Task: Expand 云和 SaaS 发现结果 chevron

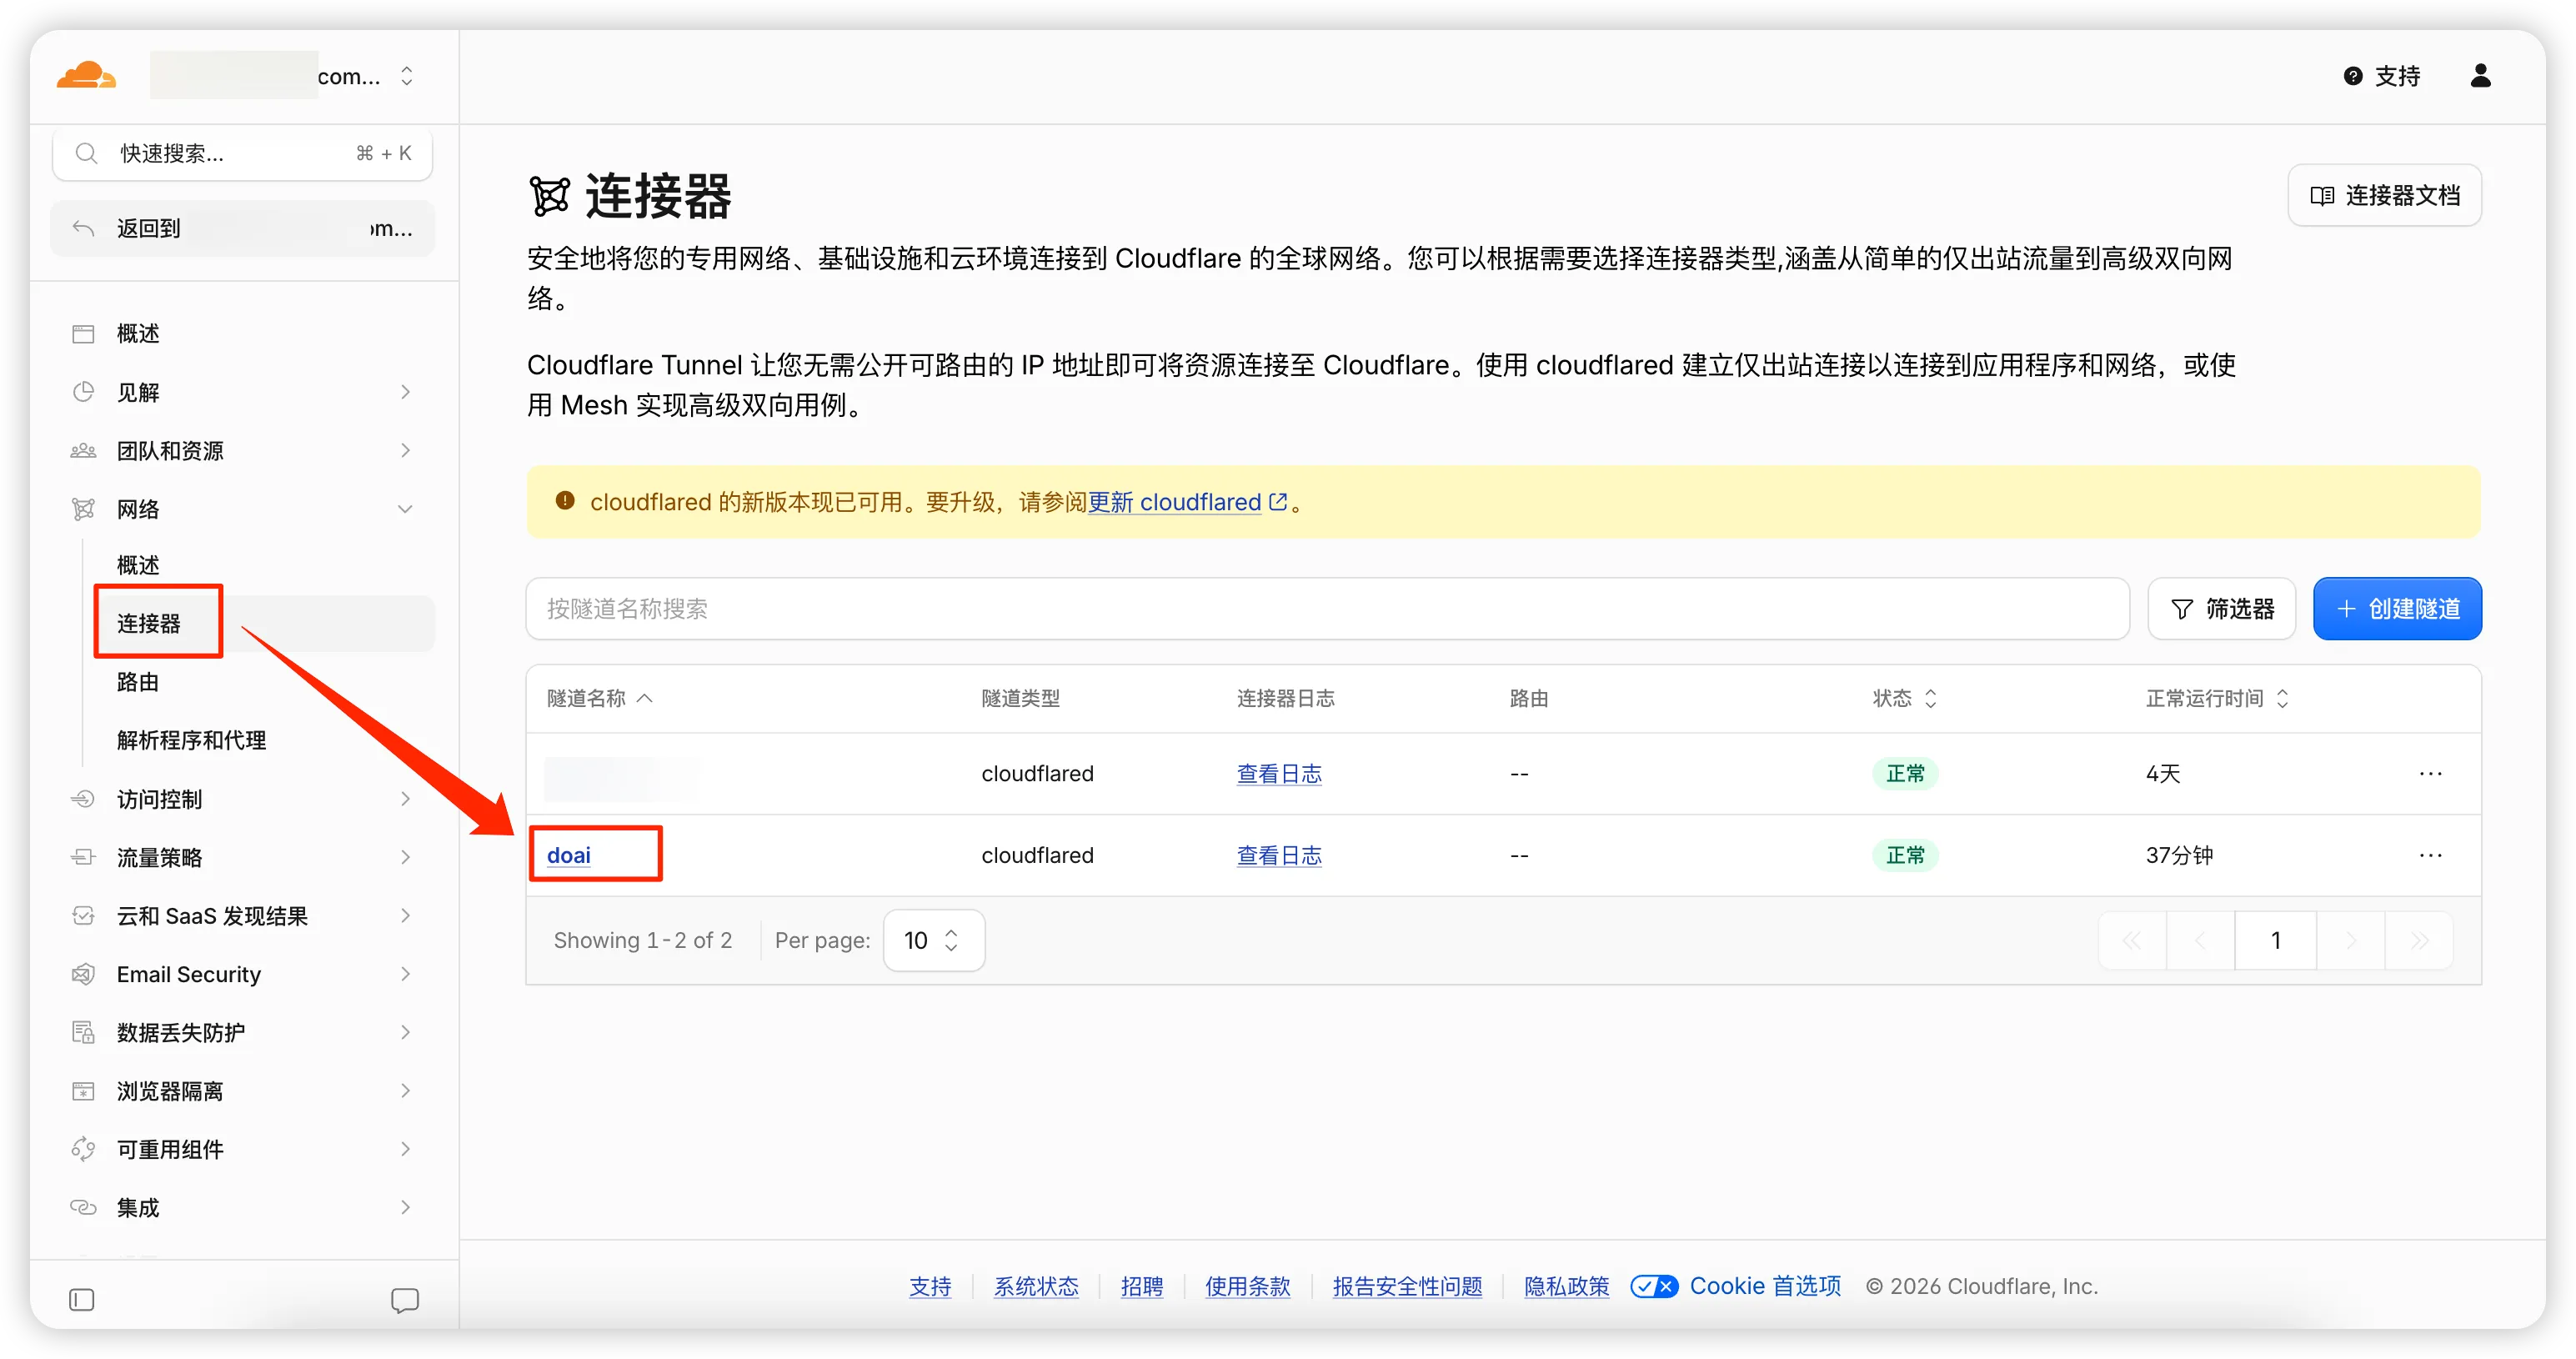Action: (405, 915)
